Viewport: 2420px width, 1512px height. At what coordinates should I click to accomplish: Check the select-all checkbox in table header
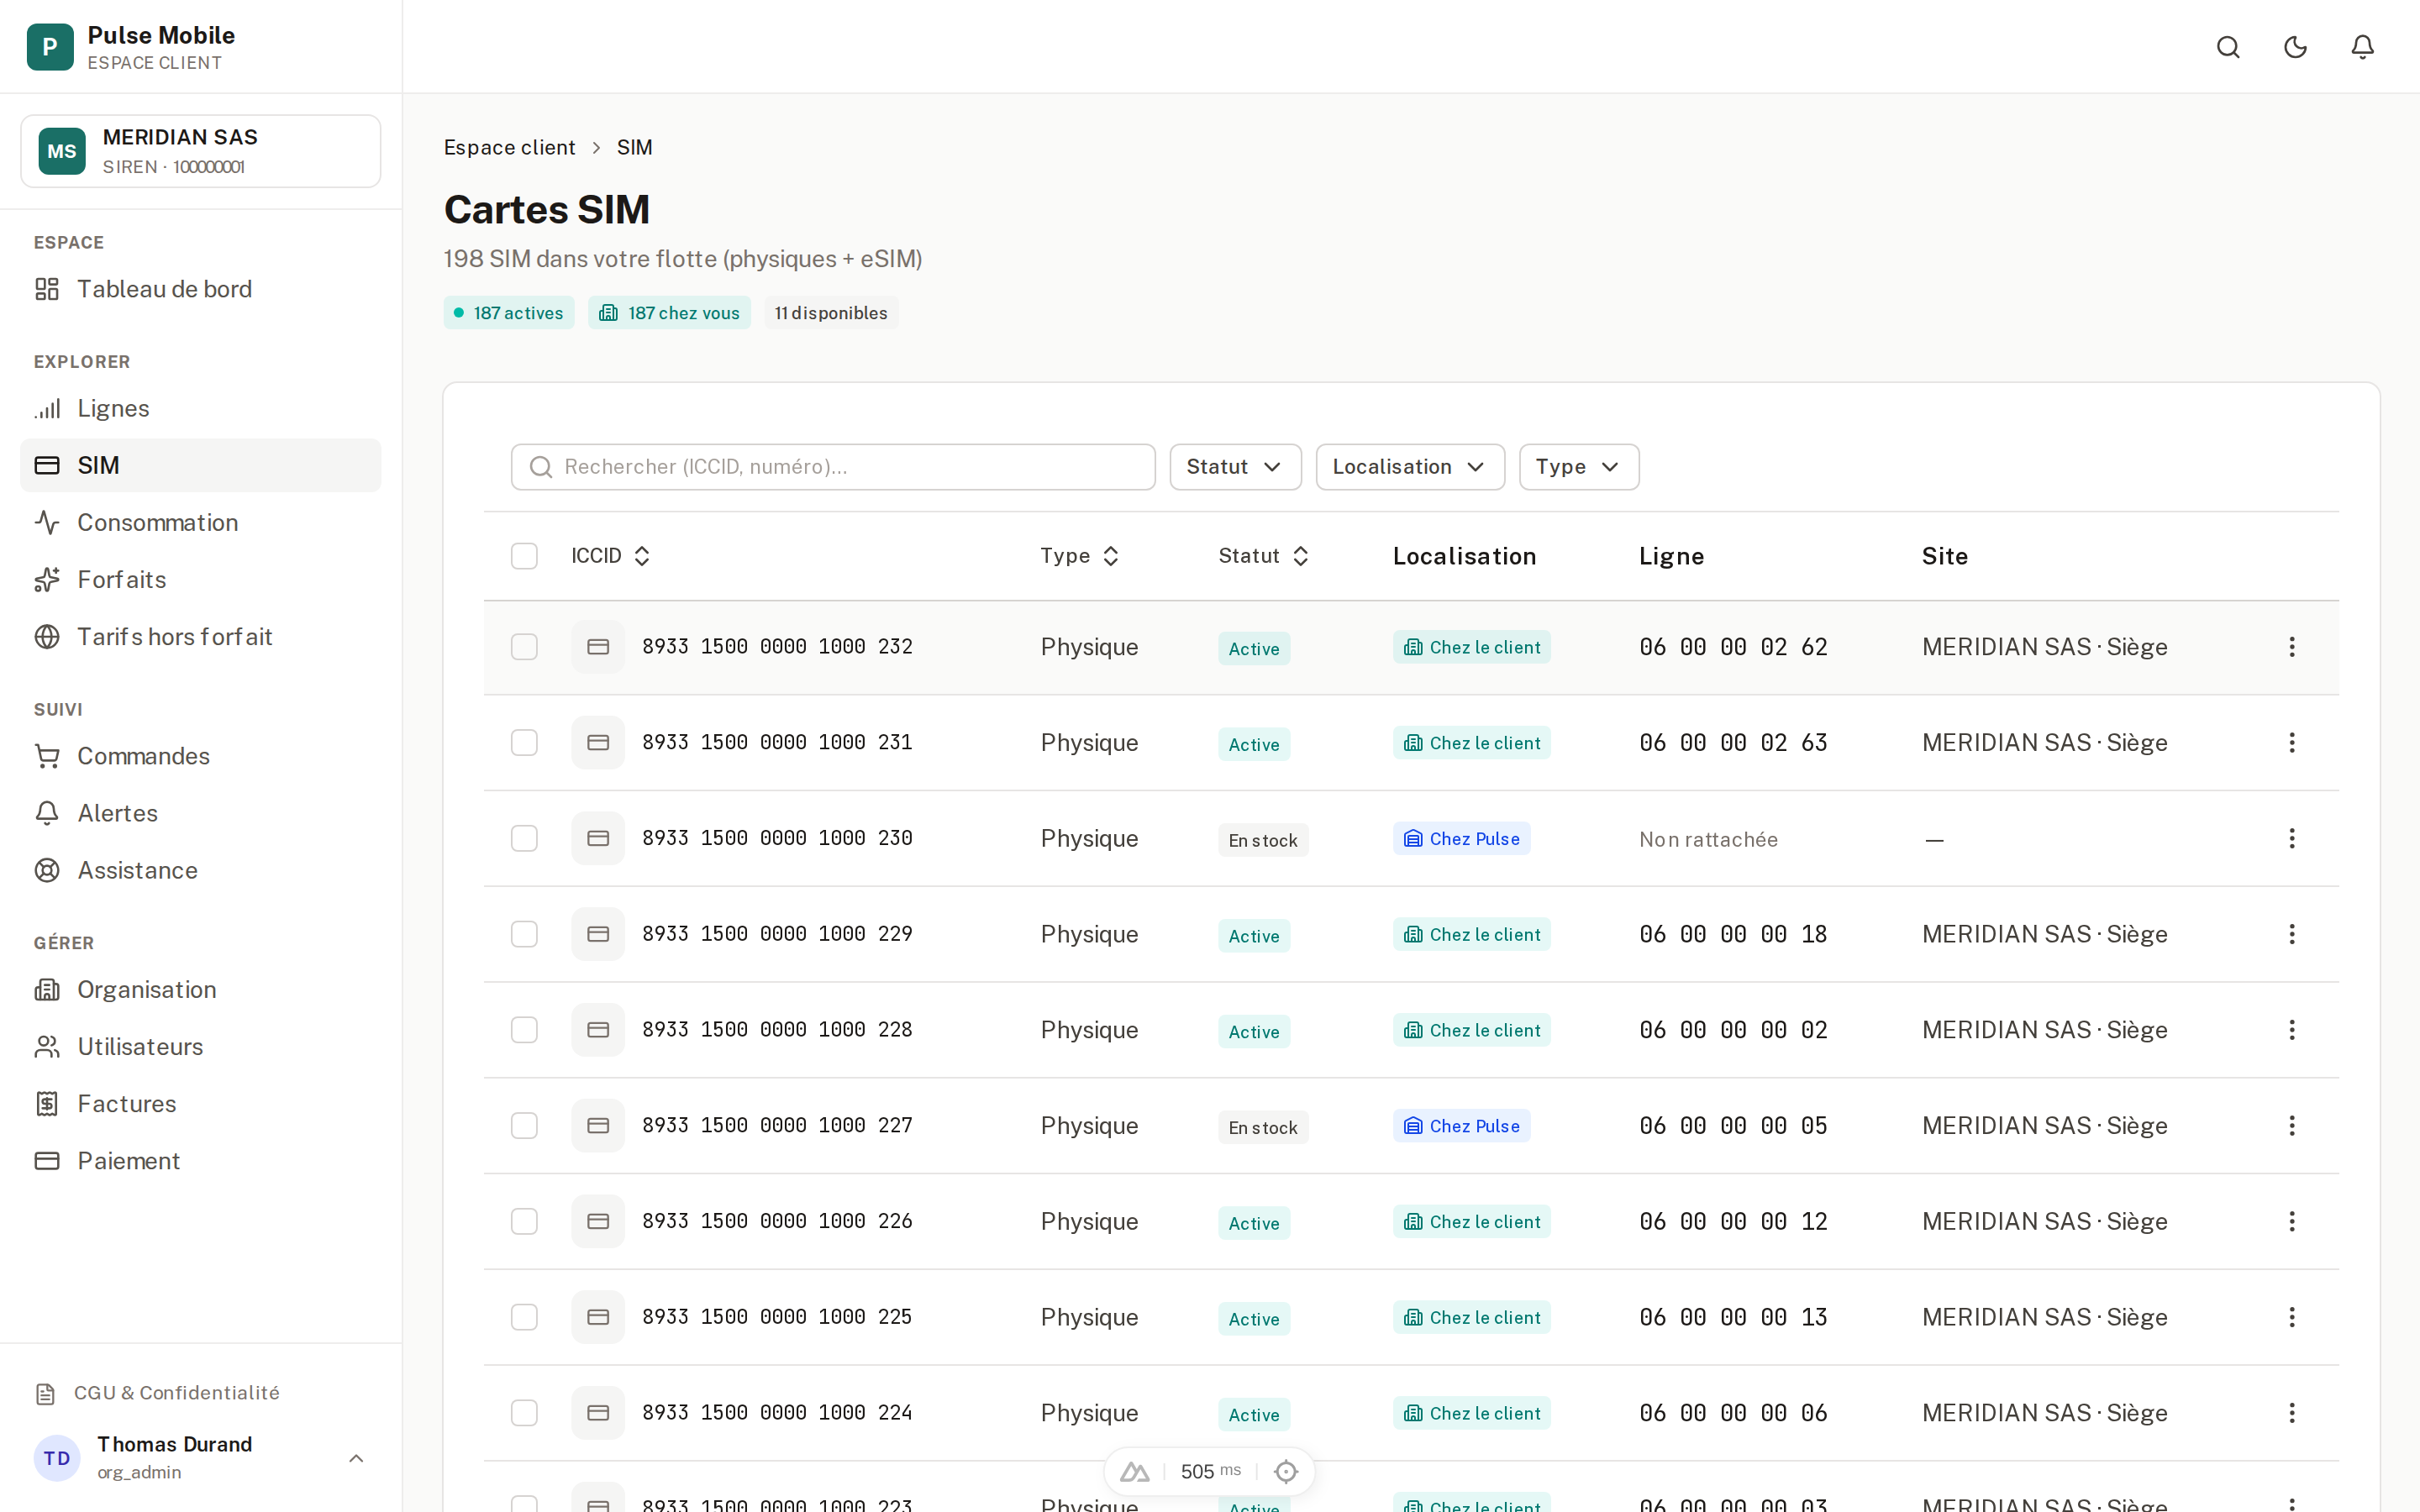(x=524, y=556)
